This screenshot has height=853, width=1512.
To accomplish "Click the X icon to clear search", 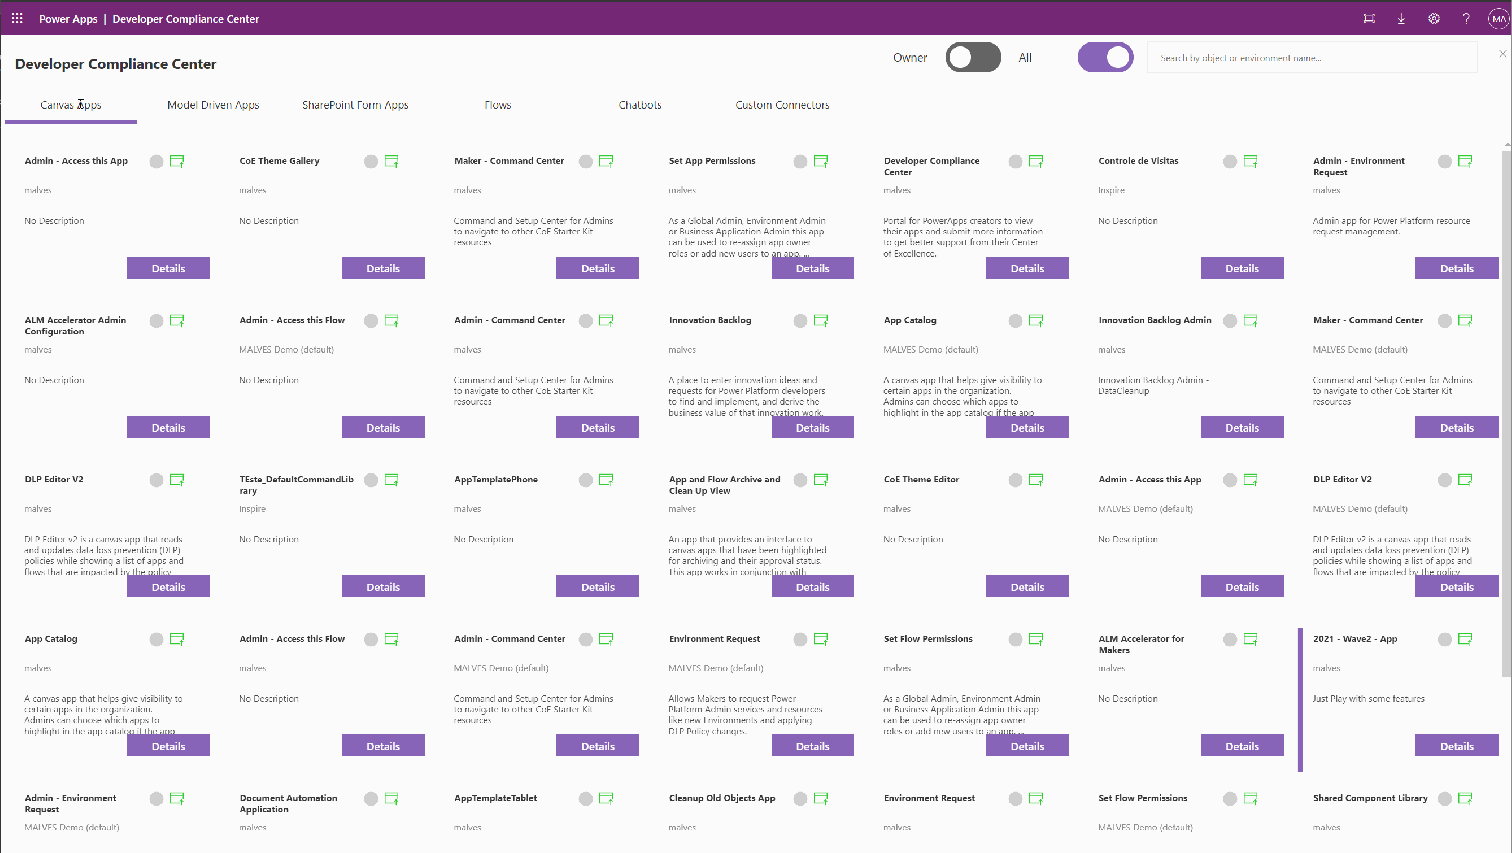I will (1502, 54).
